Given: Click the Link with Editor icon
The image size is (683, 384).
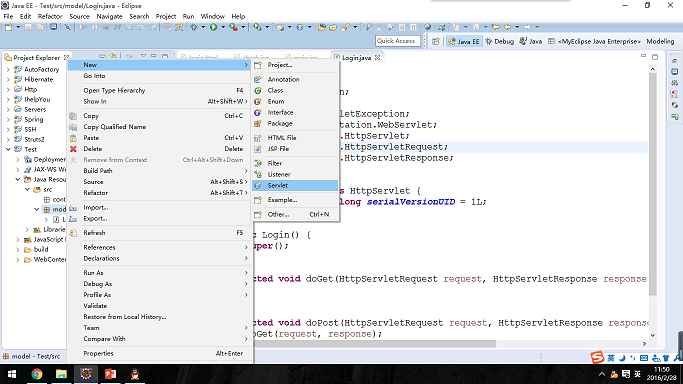Looking at the screenshot, I should point(113,57).
